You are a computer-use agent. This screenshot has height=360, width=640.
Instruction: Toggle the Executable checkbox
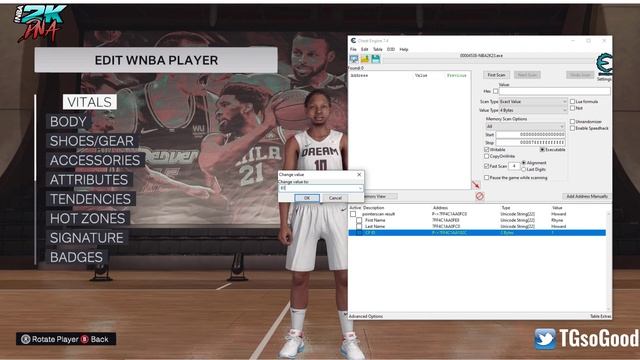coord(542,150)
